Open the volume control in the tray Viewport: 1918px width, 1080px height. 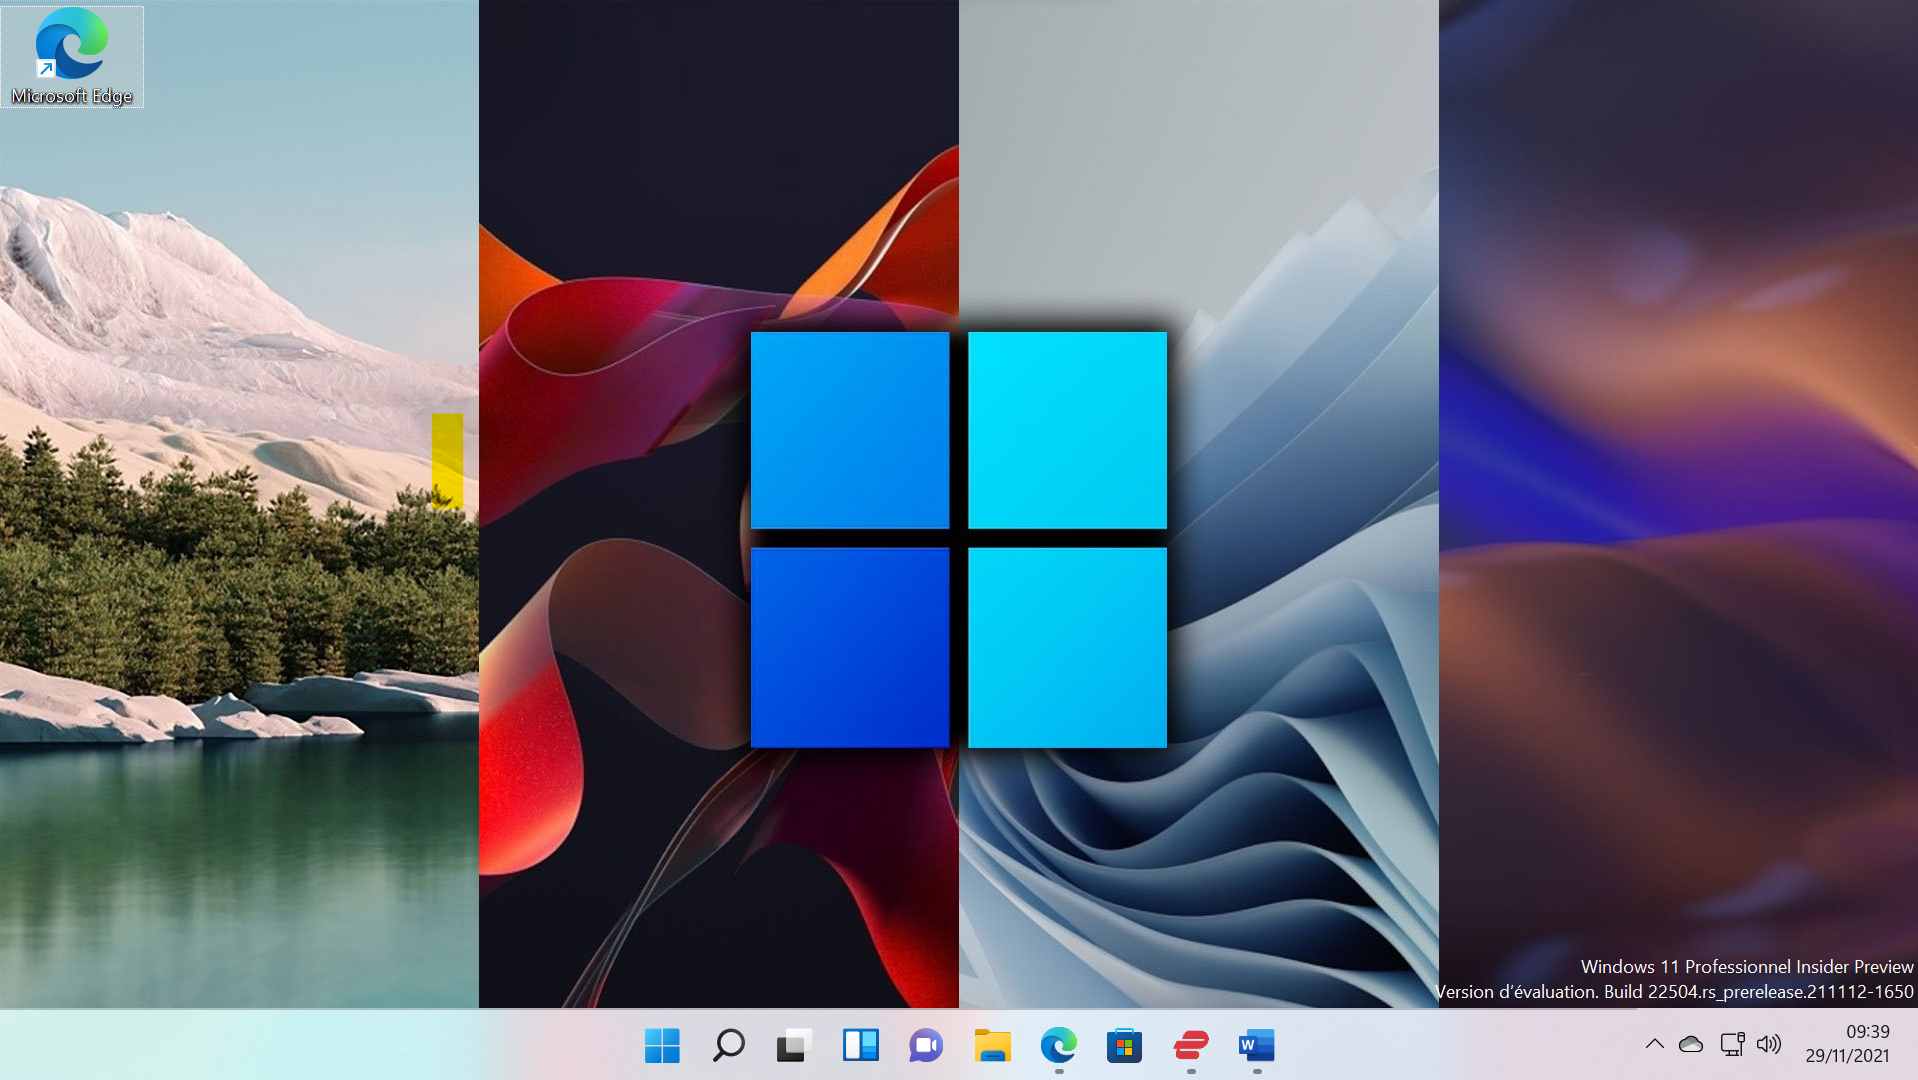pos(1769,1044)
